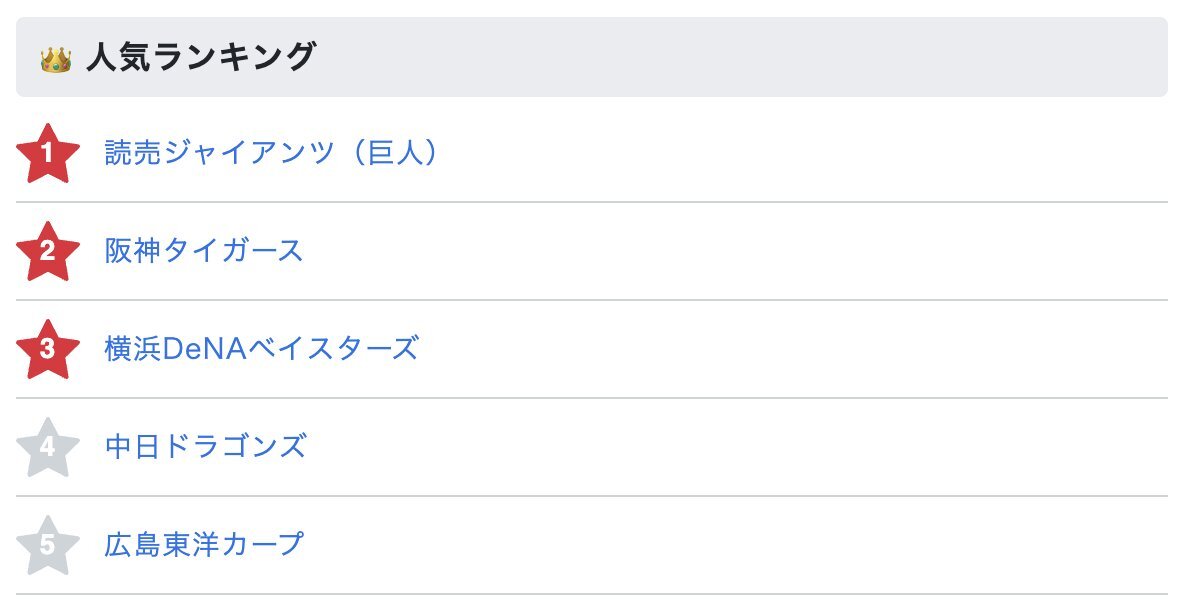Click the 読売 characters in first entry
The width and height of the screenshot is (1182, 604).
133,152
